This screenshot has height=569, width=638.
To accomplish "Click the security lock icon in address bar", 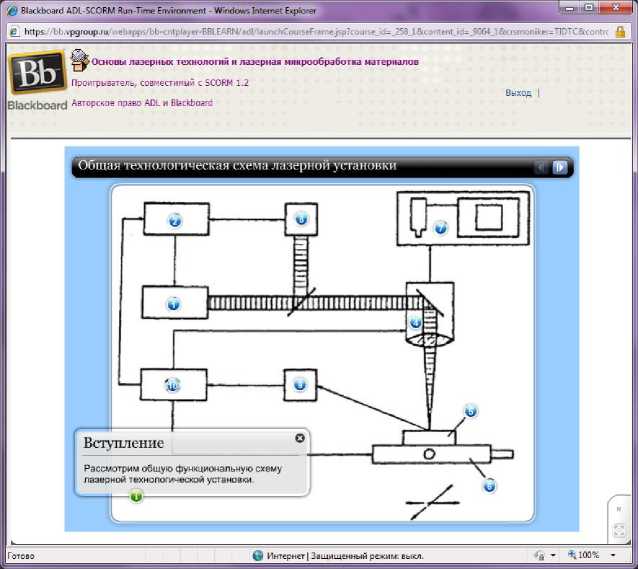I will (620, 32).
